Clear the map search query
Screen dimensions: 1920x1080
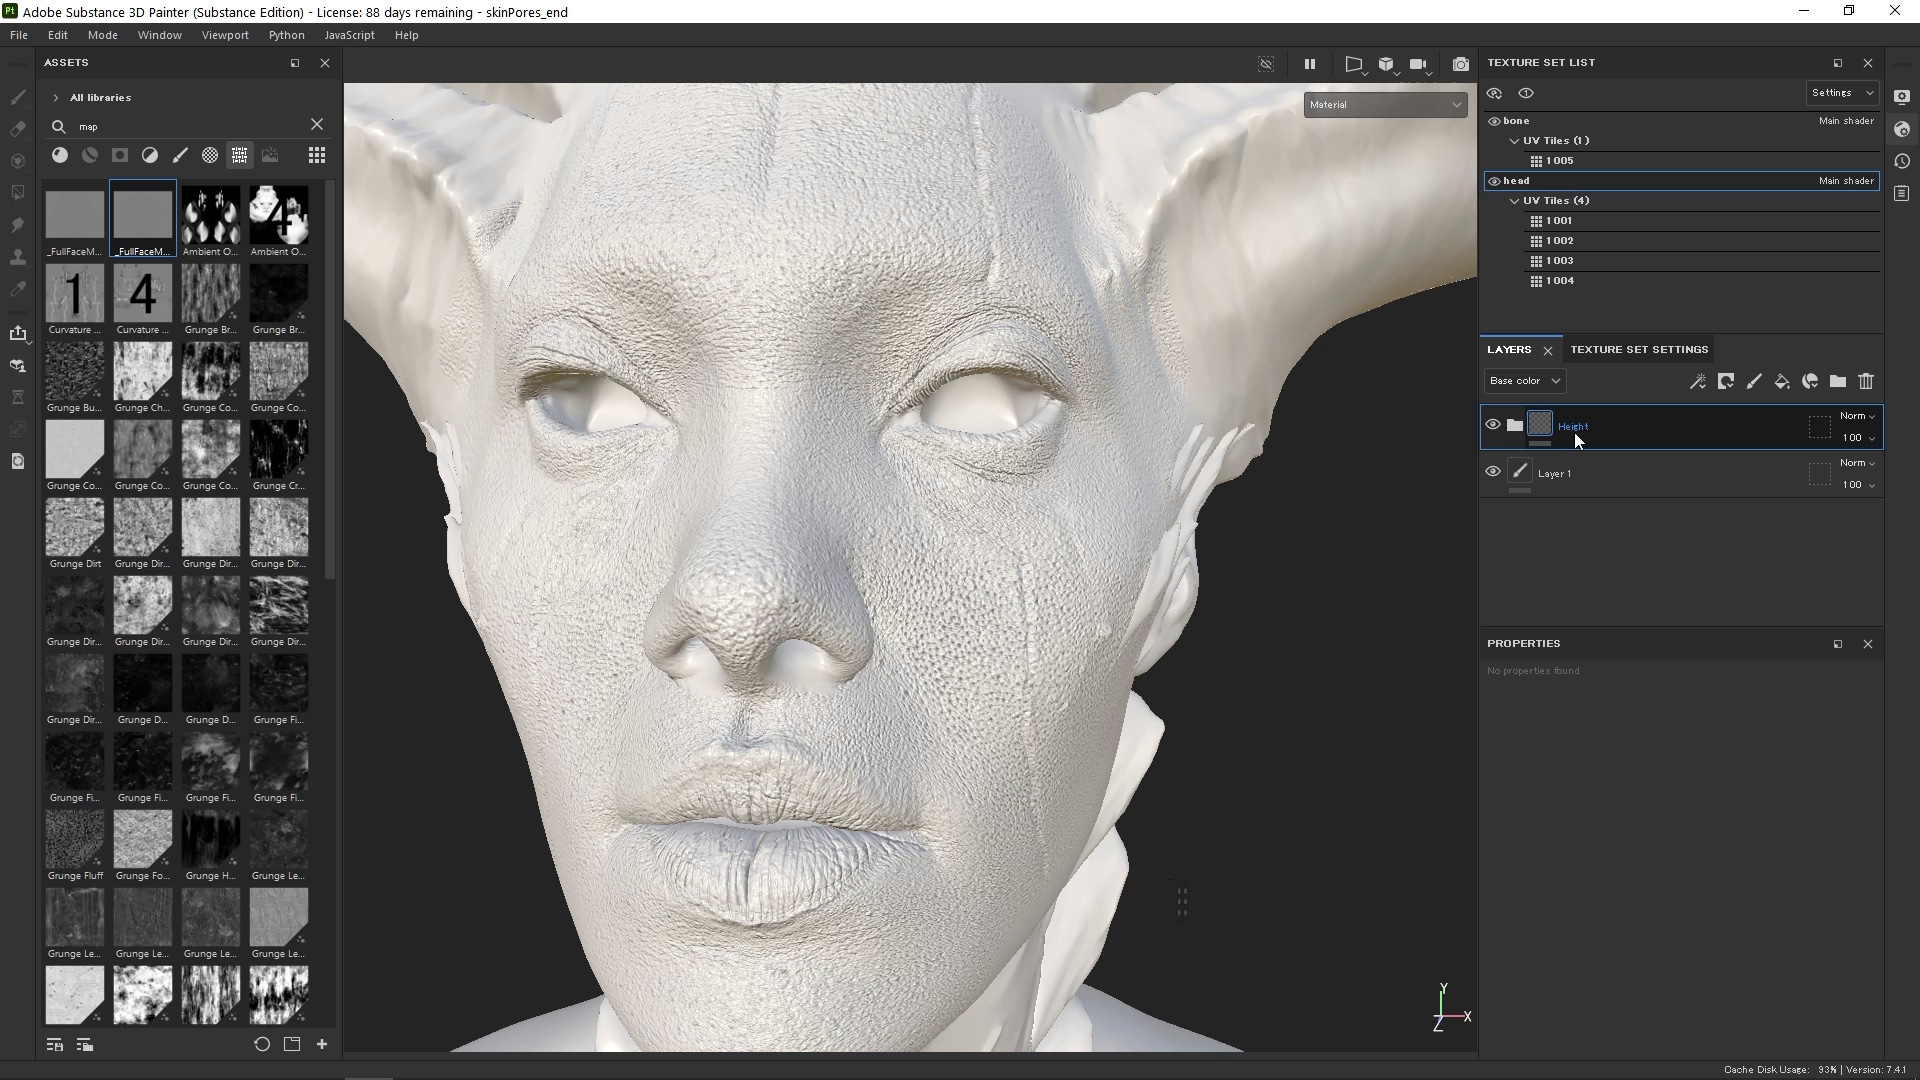point(317,124)
